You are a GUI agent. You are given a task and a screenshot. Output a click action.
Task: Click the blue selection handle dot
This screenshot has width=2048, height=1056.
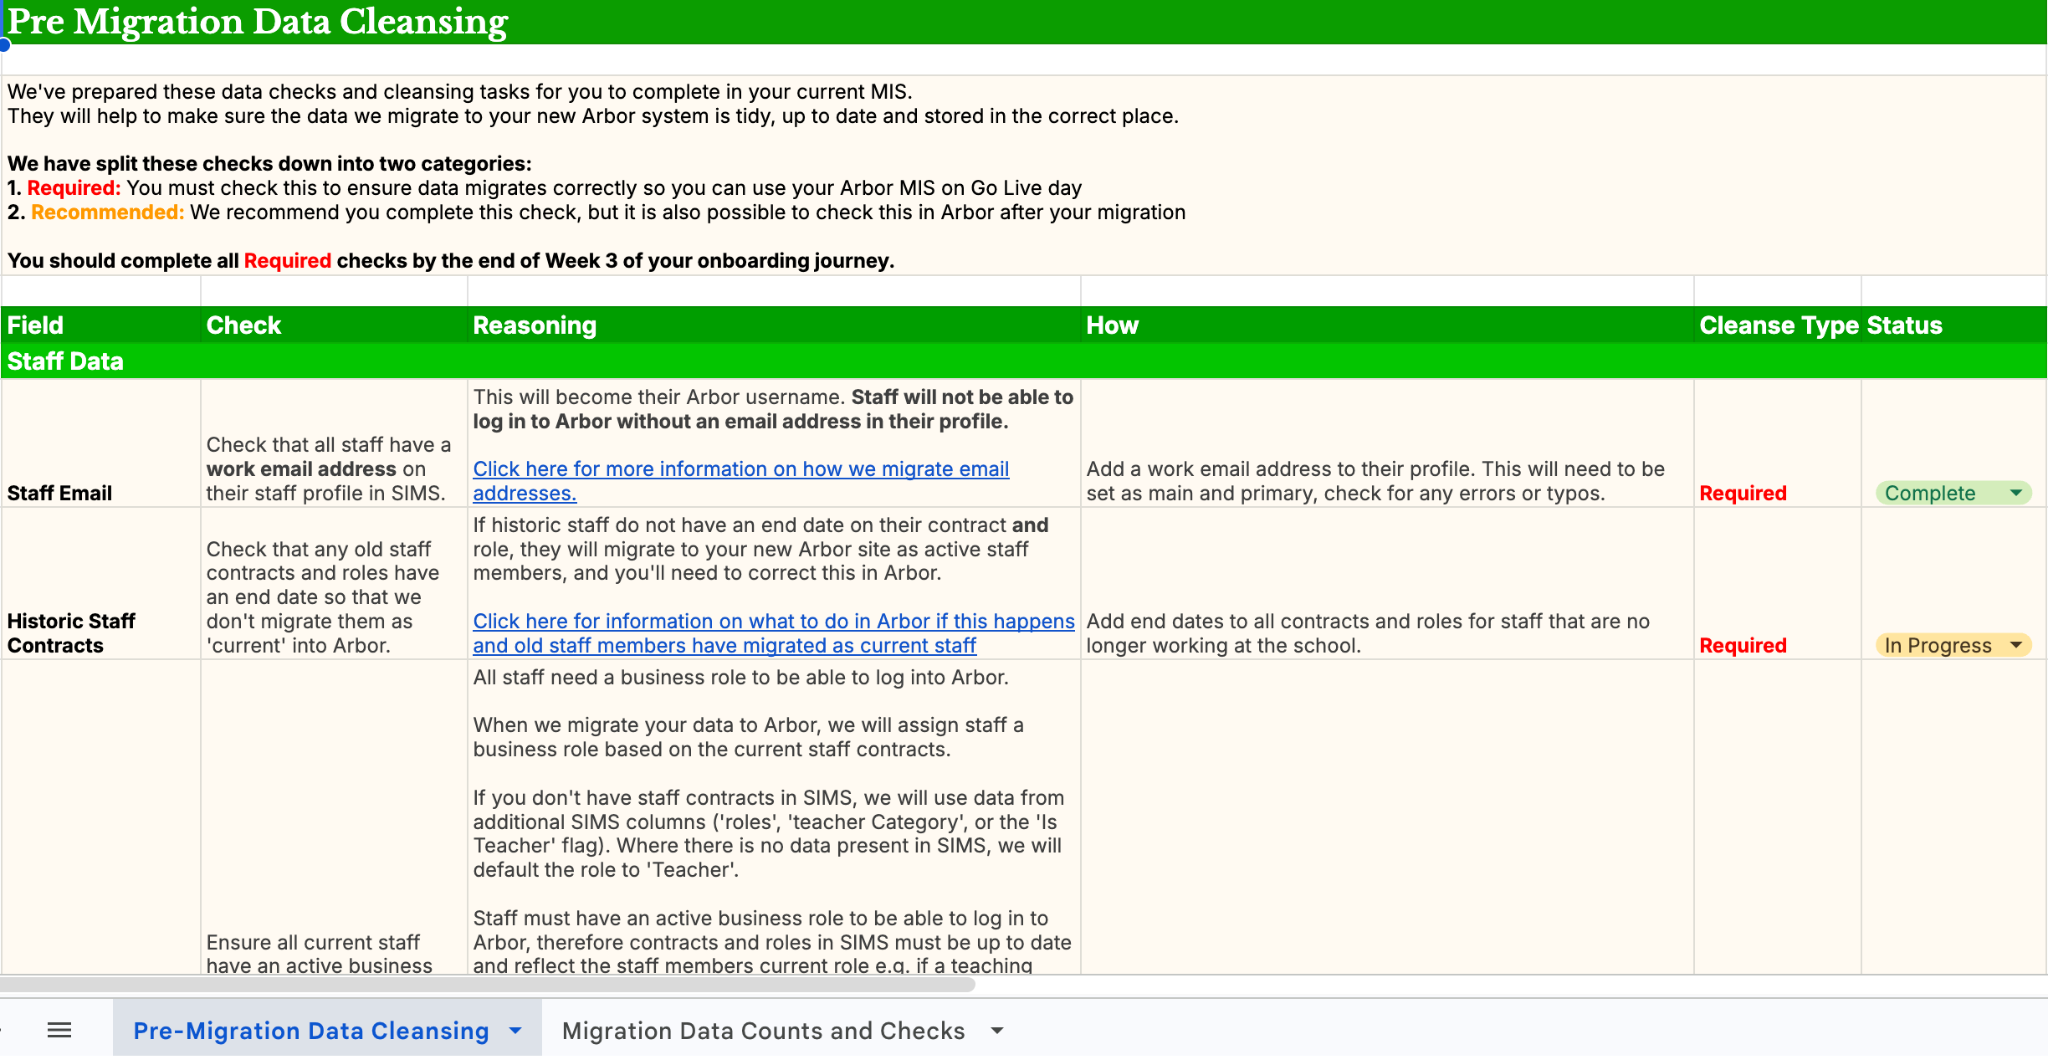(4, 44)
